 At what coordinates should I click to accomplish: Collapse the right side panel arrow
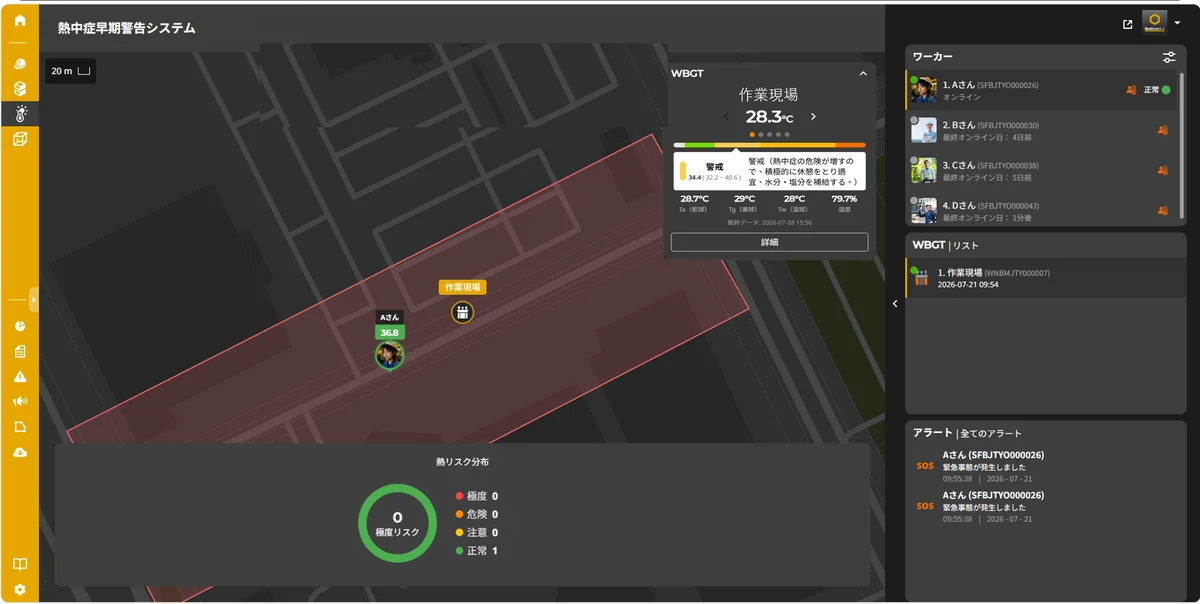pyautogui.click(x=895, y=303)
